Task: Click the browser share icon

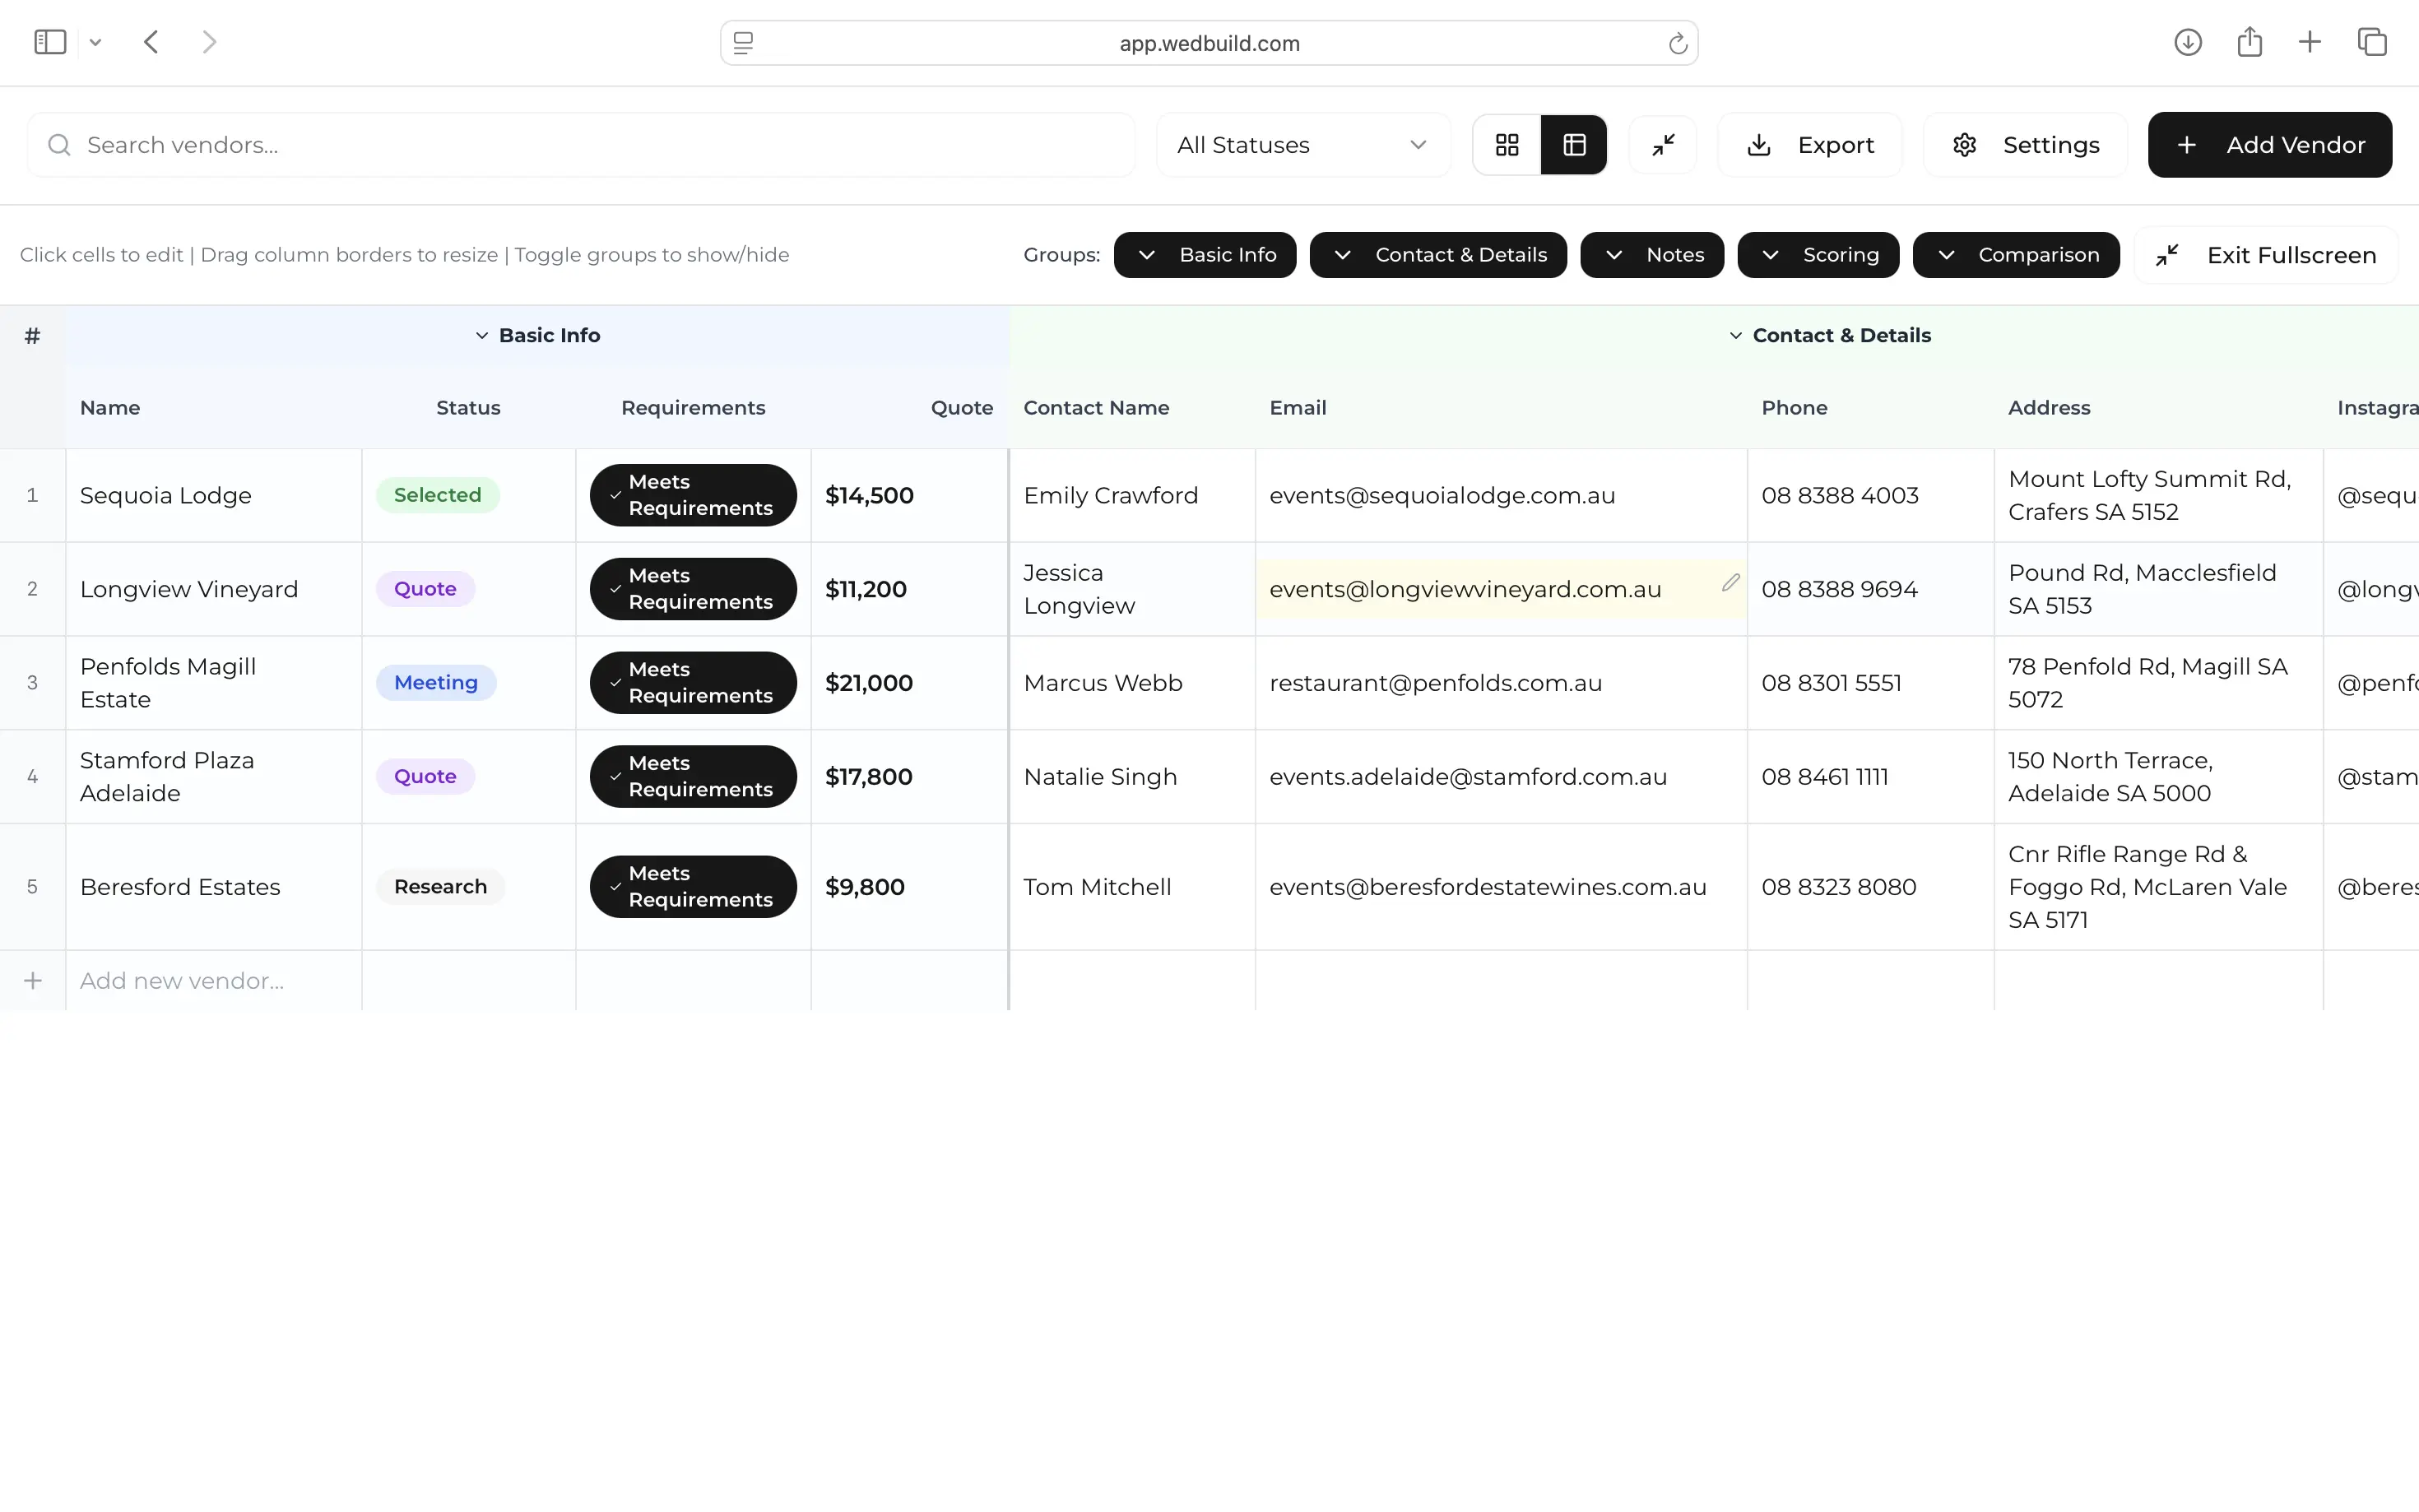Action: coord(2249,42)
